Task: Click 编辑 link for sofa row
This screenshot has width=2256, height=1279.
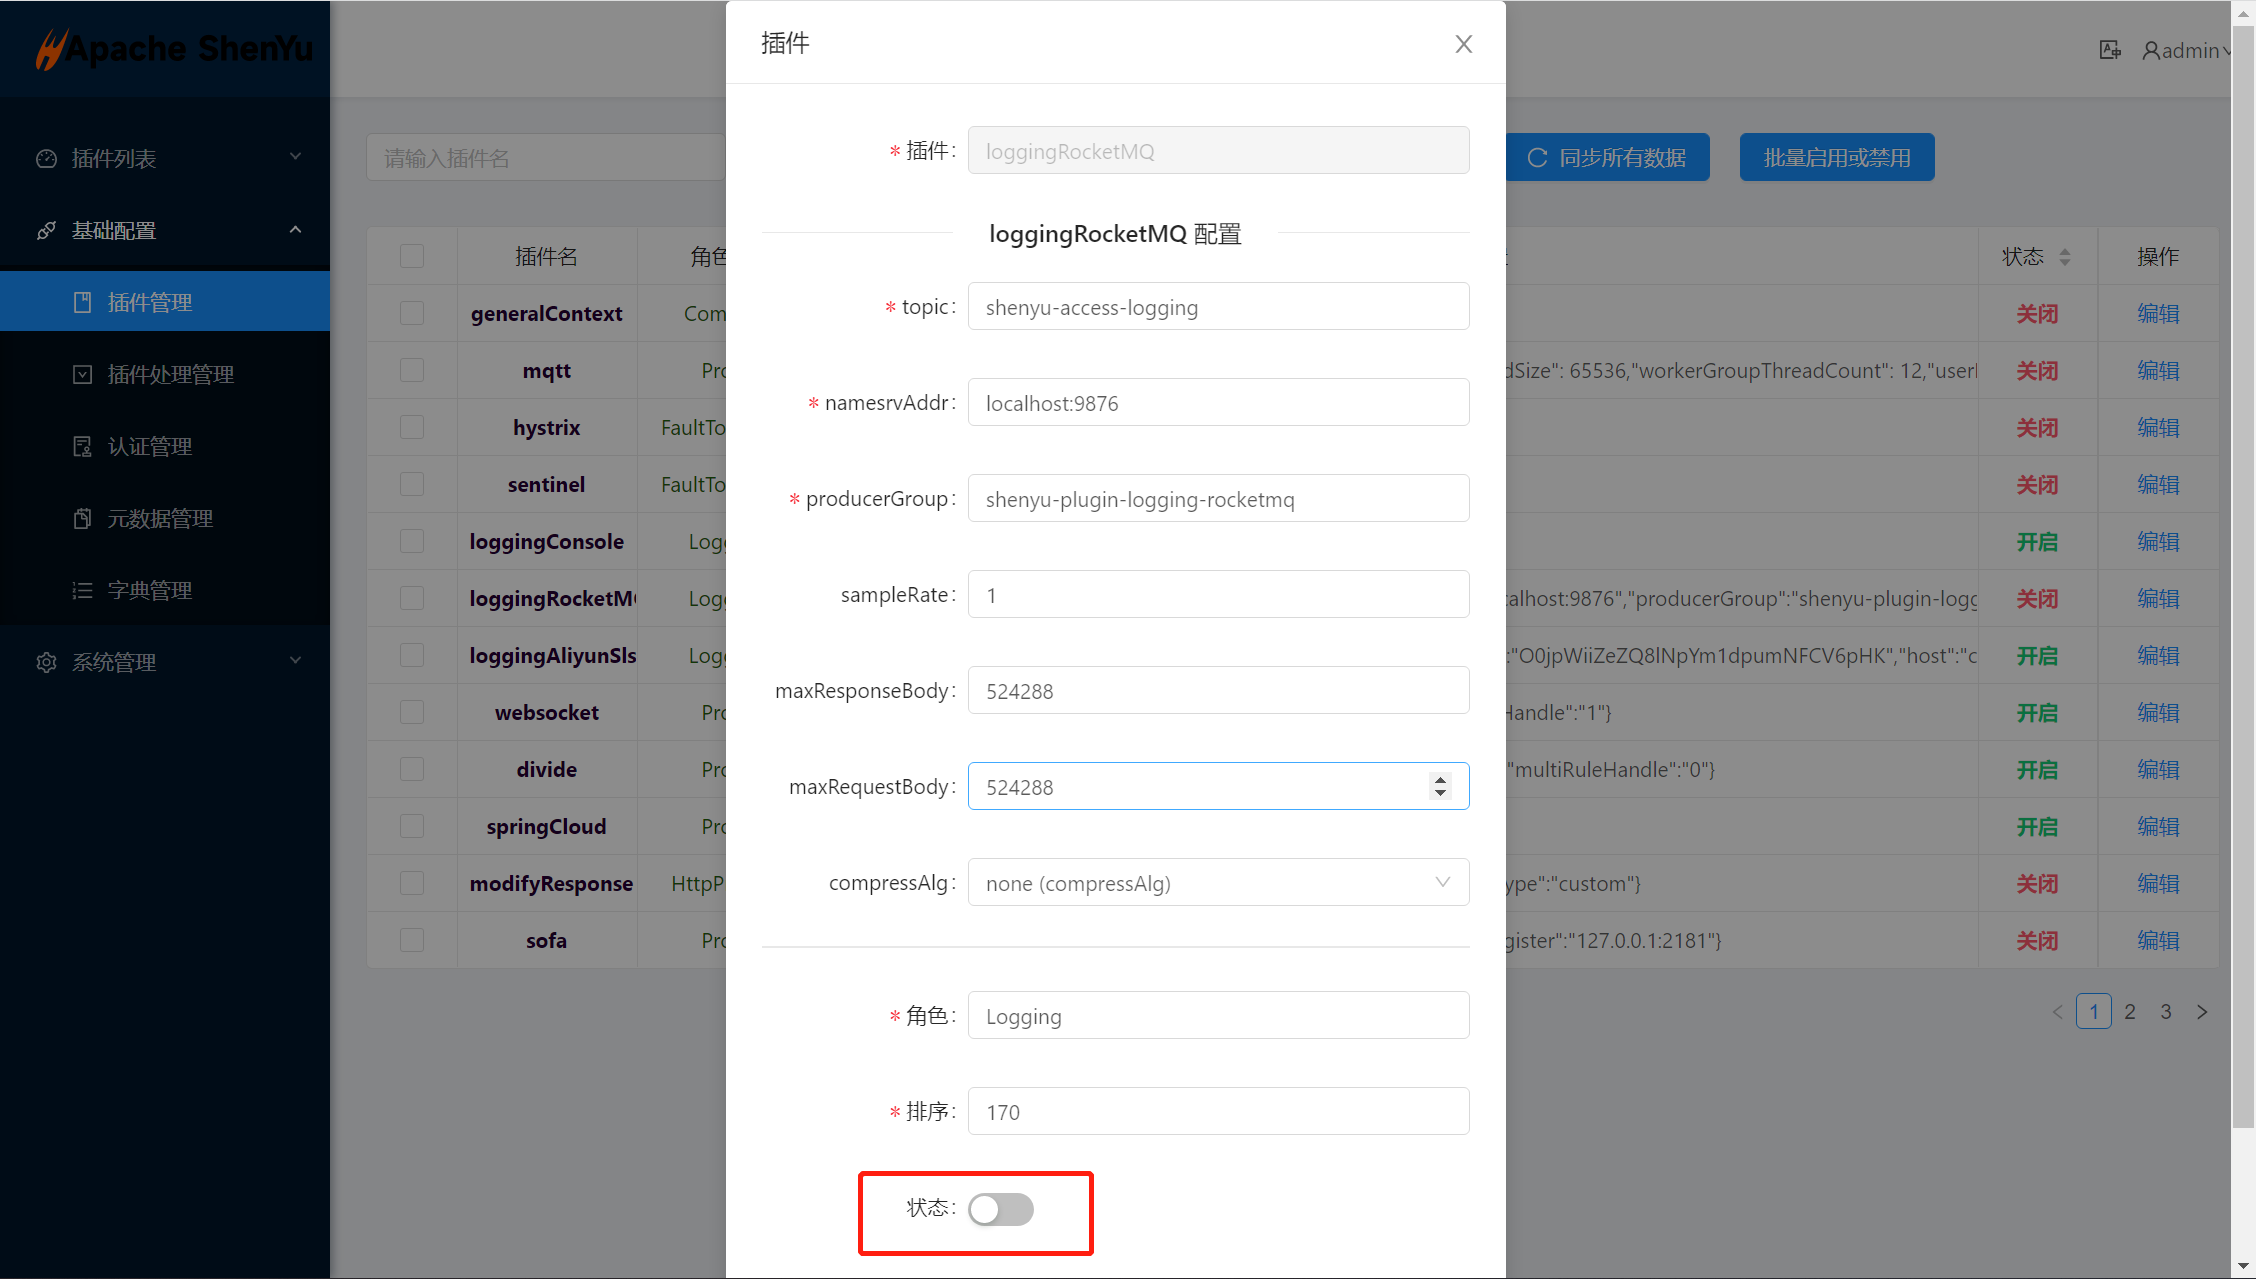Action: [2158, 941]
